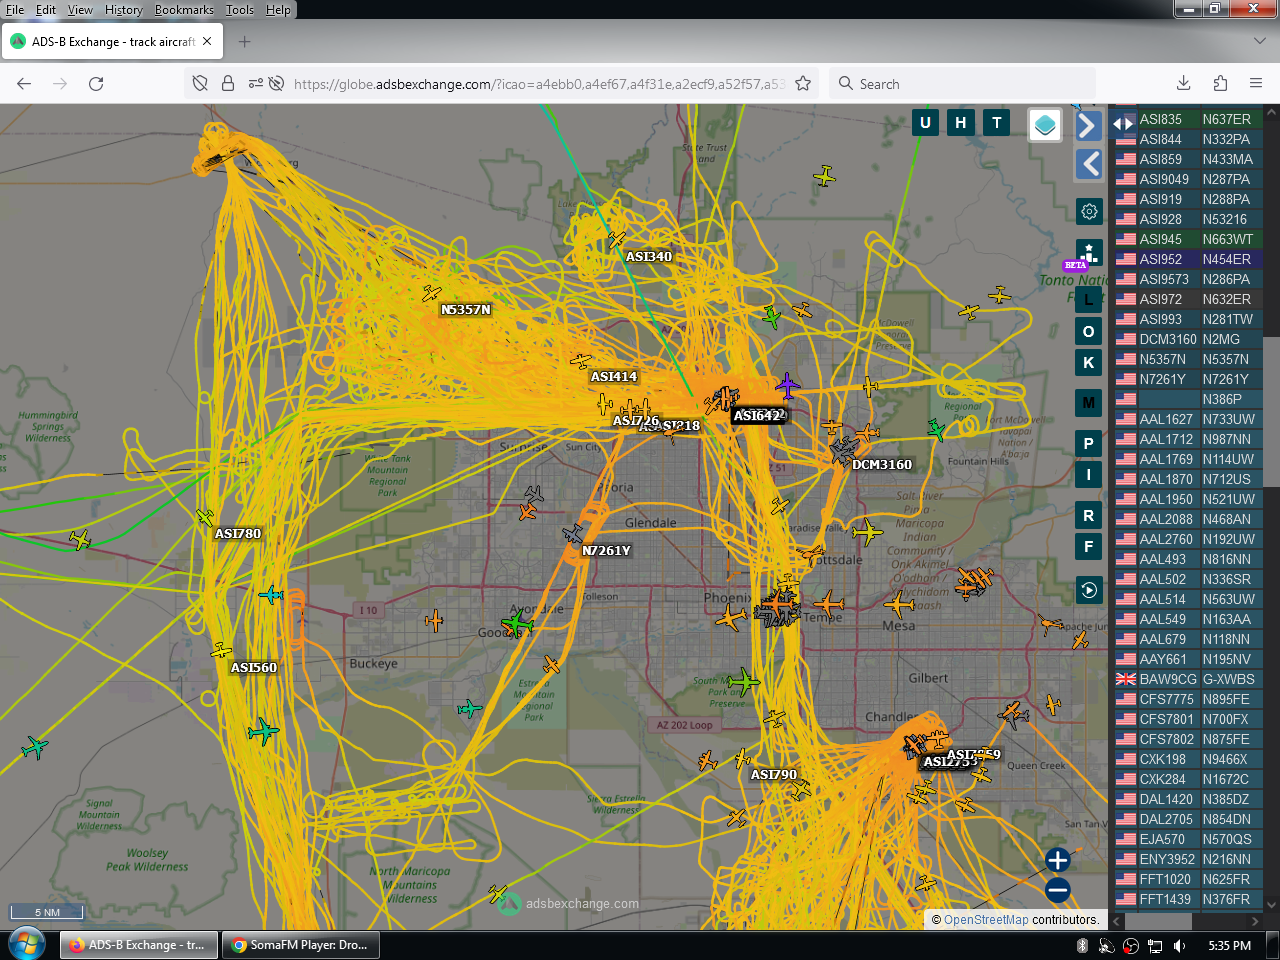The width and height of the screenshot is (1280, 960).
Task: Select ASI952 N454ER row
Action: (1188, 259)
